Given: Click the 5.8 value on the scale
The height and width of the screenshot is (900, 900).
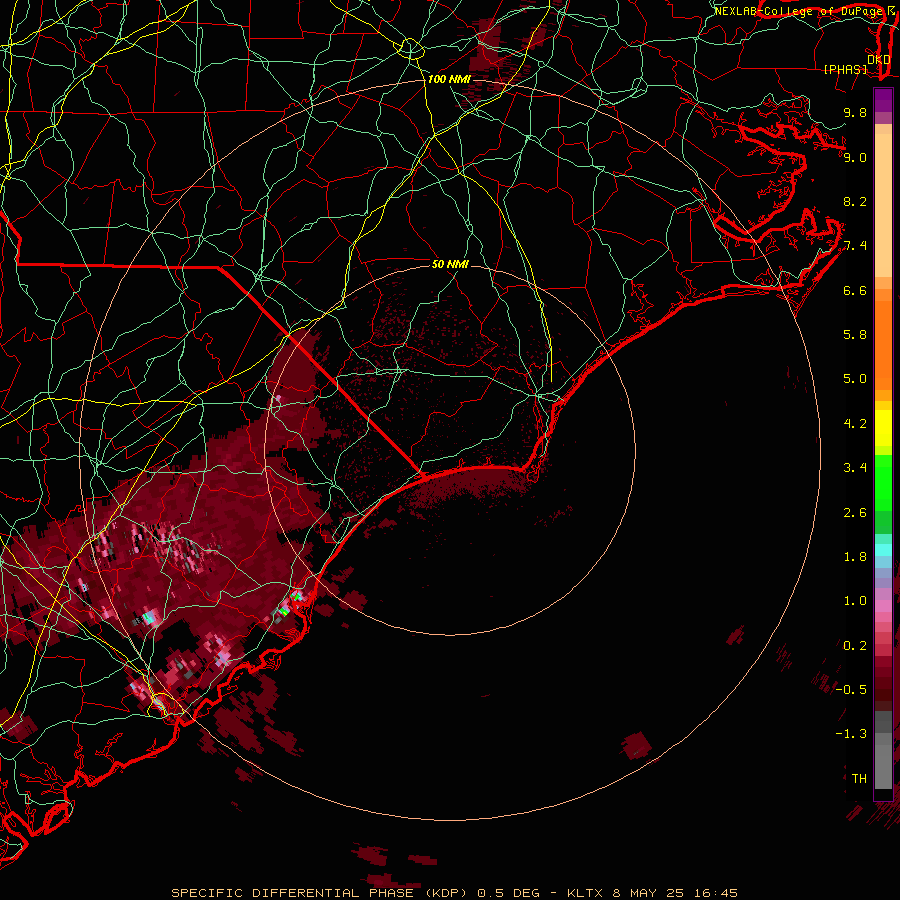Looking at the screenshot, I should tap(855, 335).
